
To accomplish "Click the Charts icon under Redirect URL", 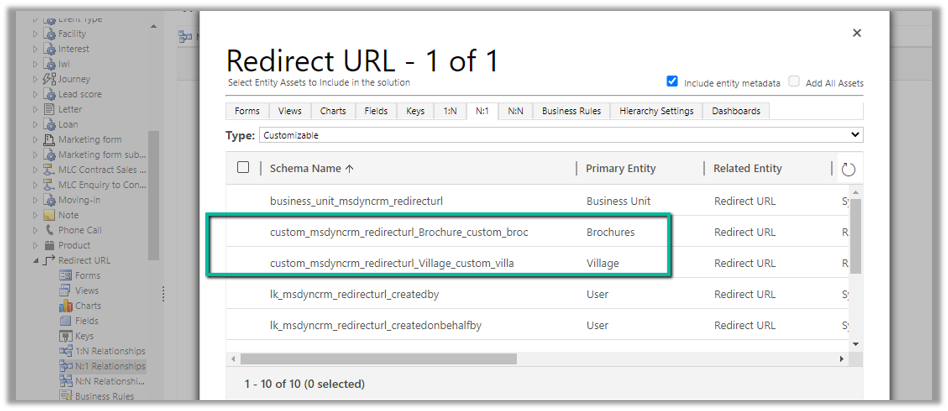I will click(66, 306).
